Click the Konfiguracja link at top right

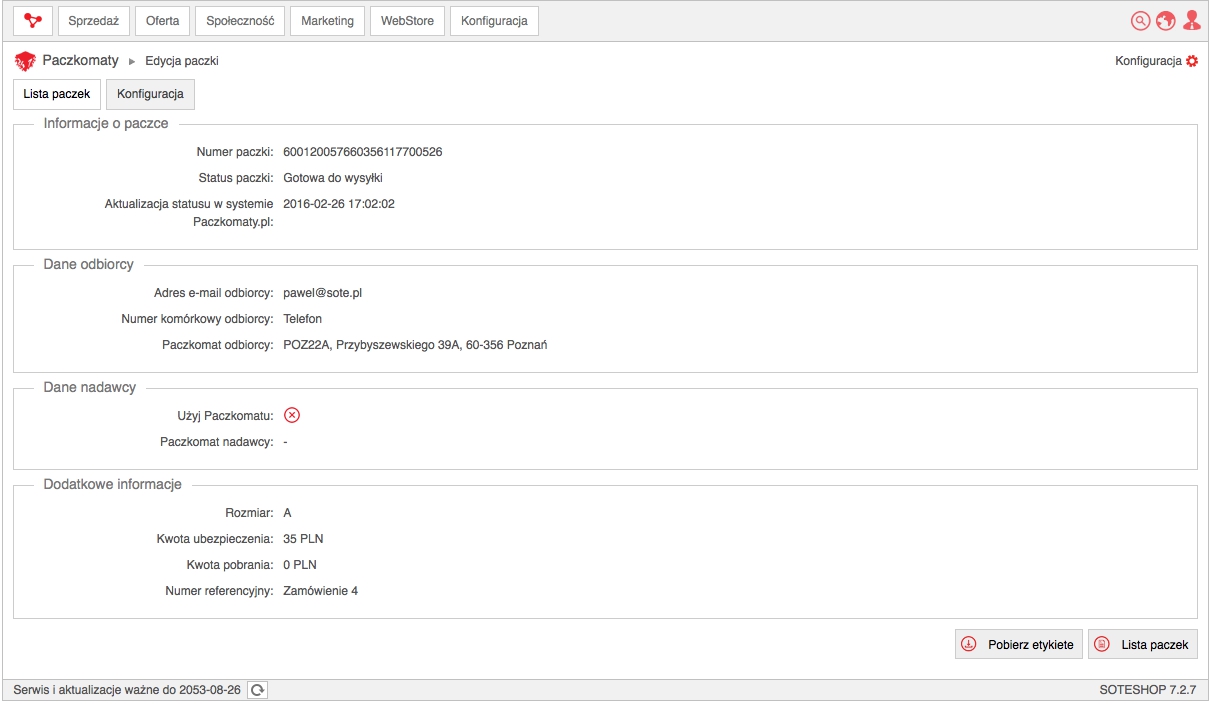(1148, 61)
